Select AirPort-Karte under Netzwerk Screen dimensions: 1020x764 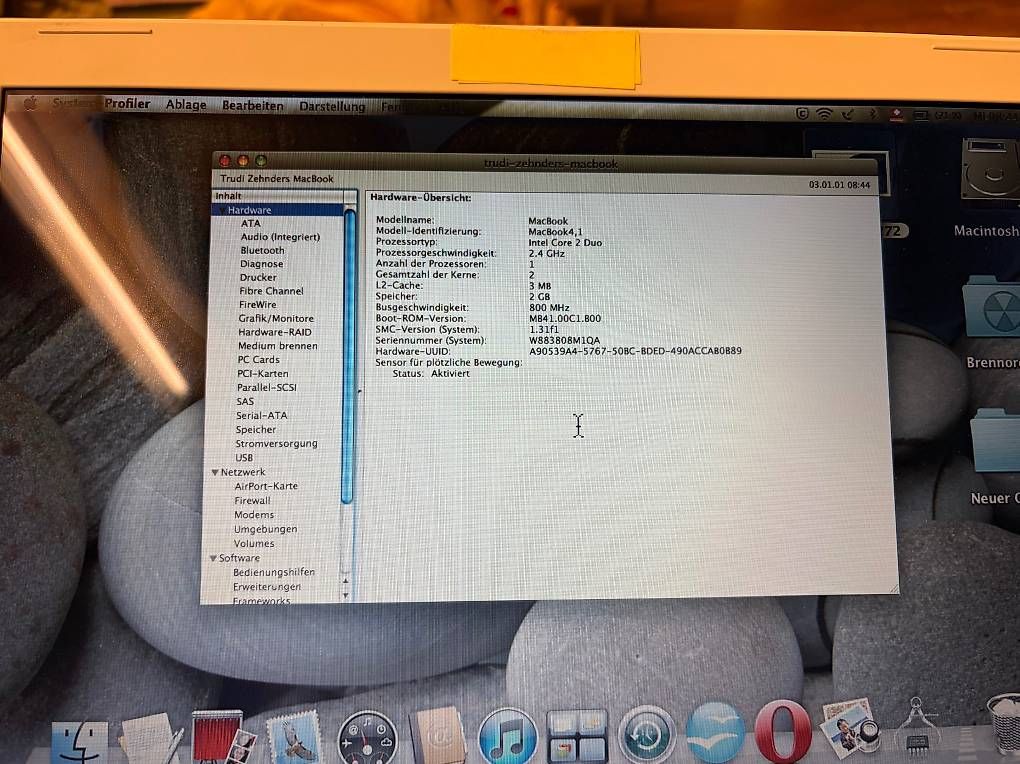[x=266, y=487]
